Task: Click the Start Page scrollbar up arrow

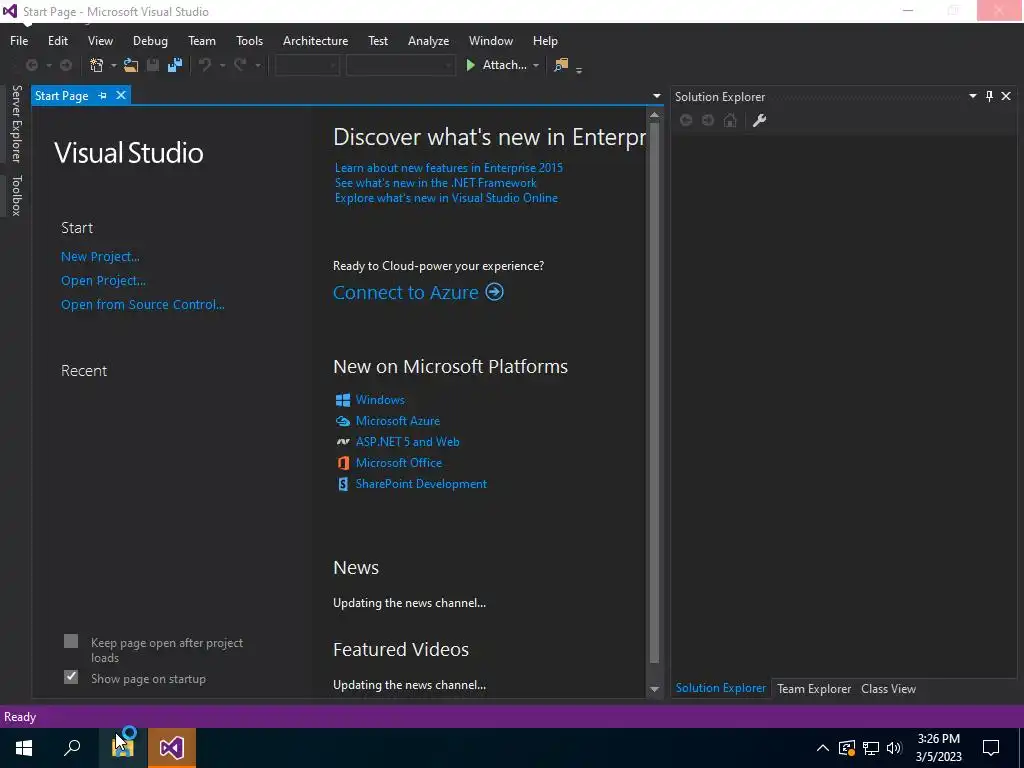Action: 654,115
